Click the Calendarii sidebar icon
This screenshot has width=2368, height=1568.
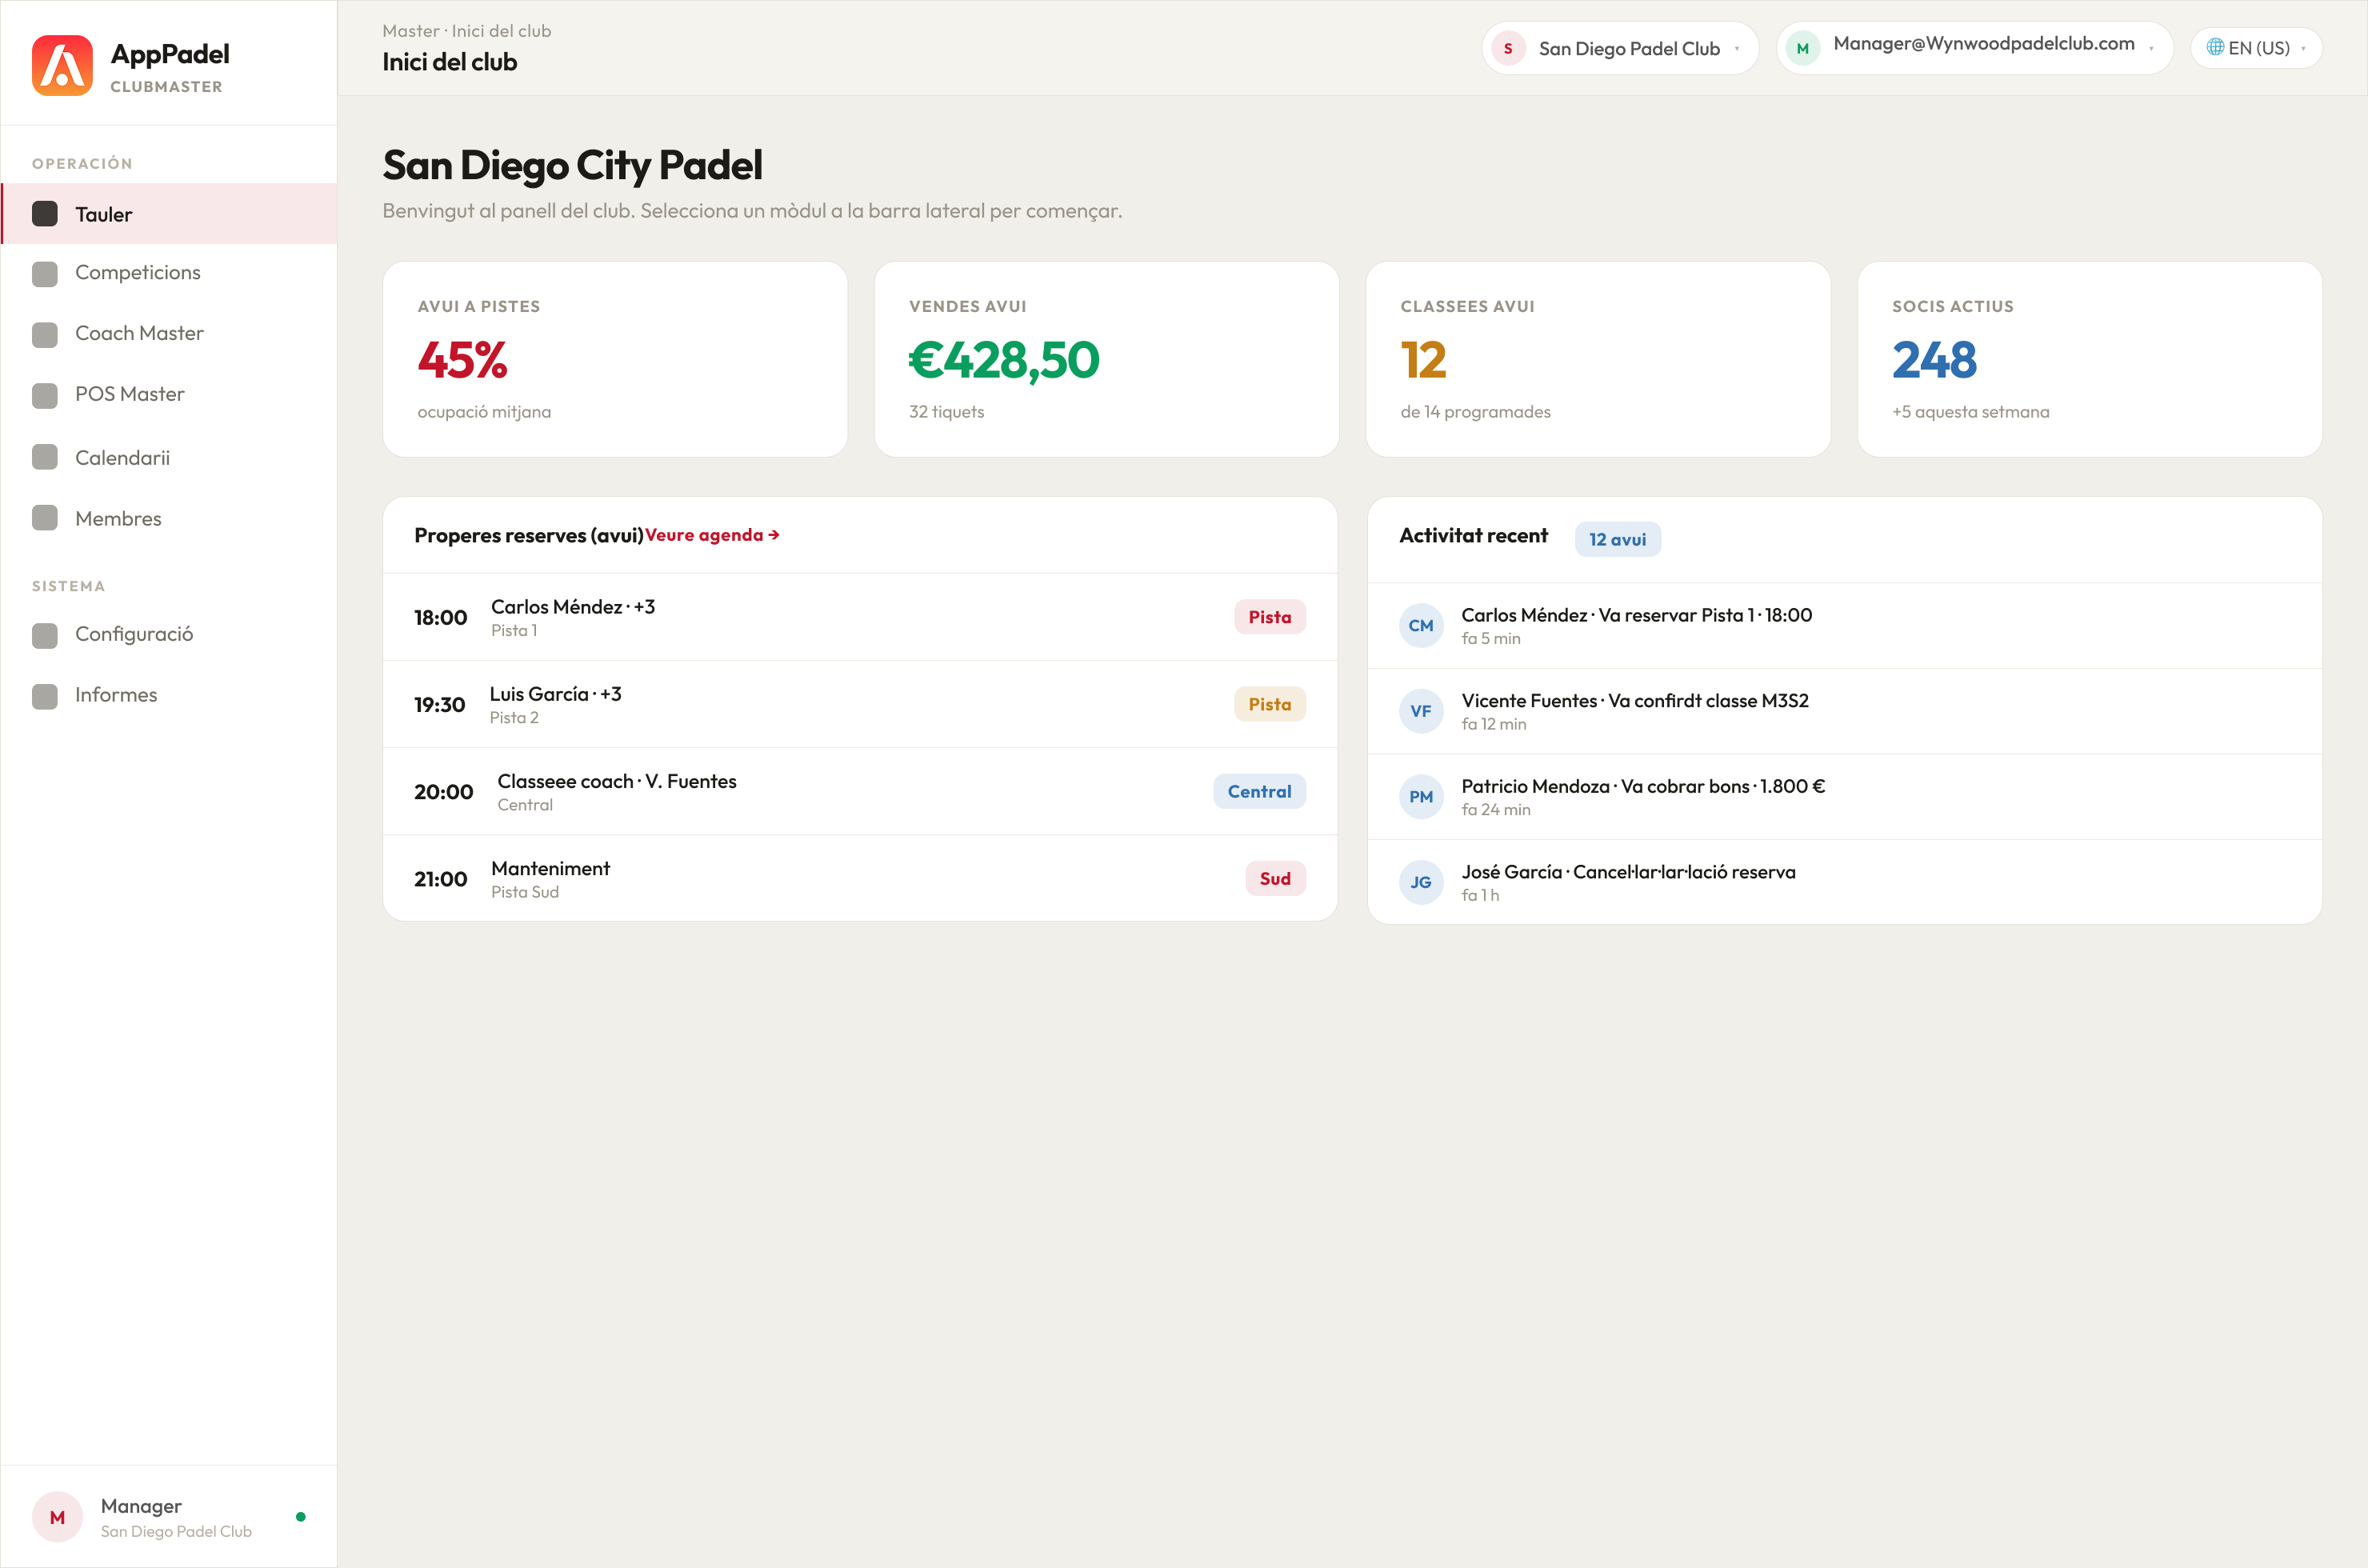[x=45, y=457]
